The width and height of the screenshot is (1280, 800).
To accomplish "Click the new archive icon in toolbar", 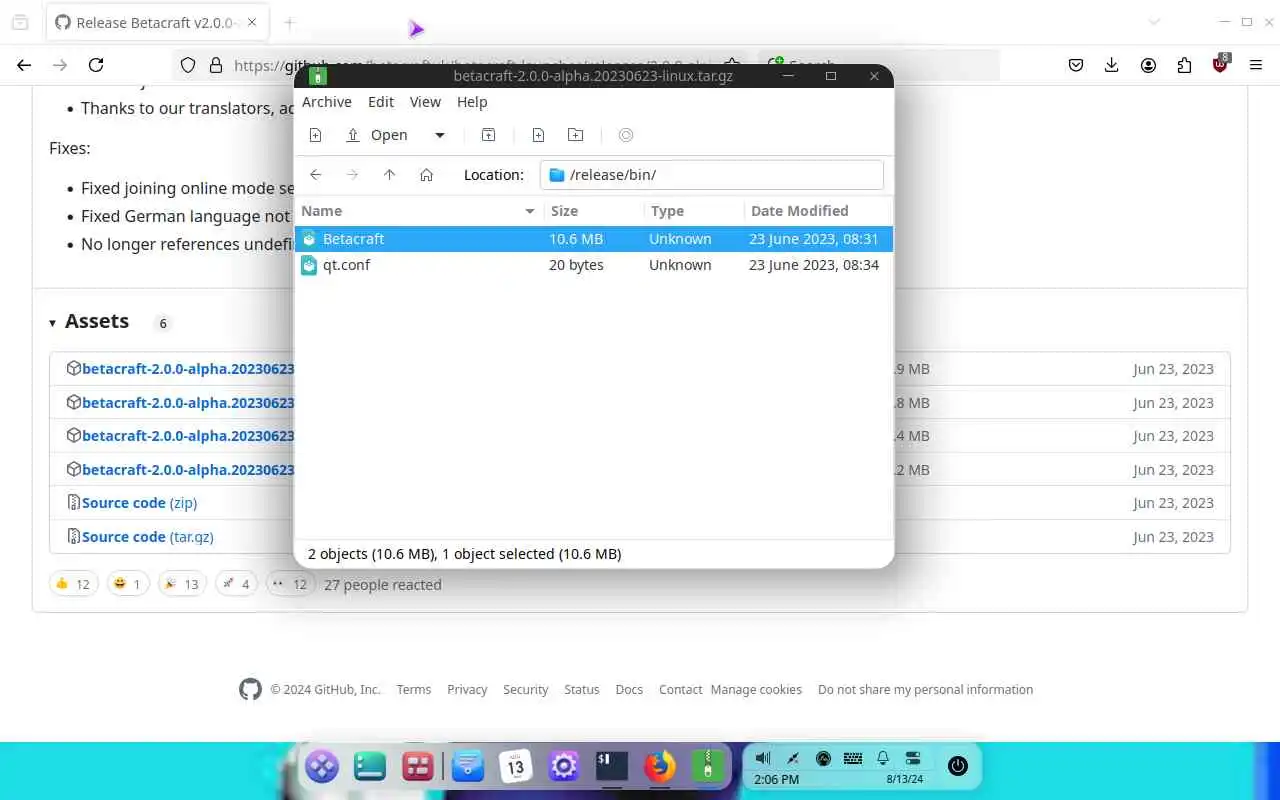I will tap(315, 135).
